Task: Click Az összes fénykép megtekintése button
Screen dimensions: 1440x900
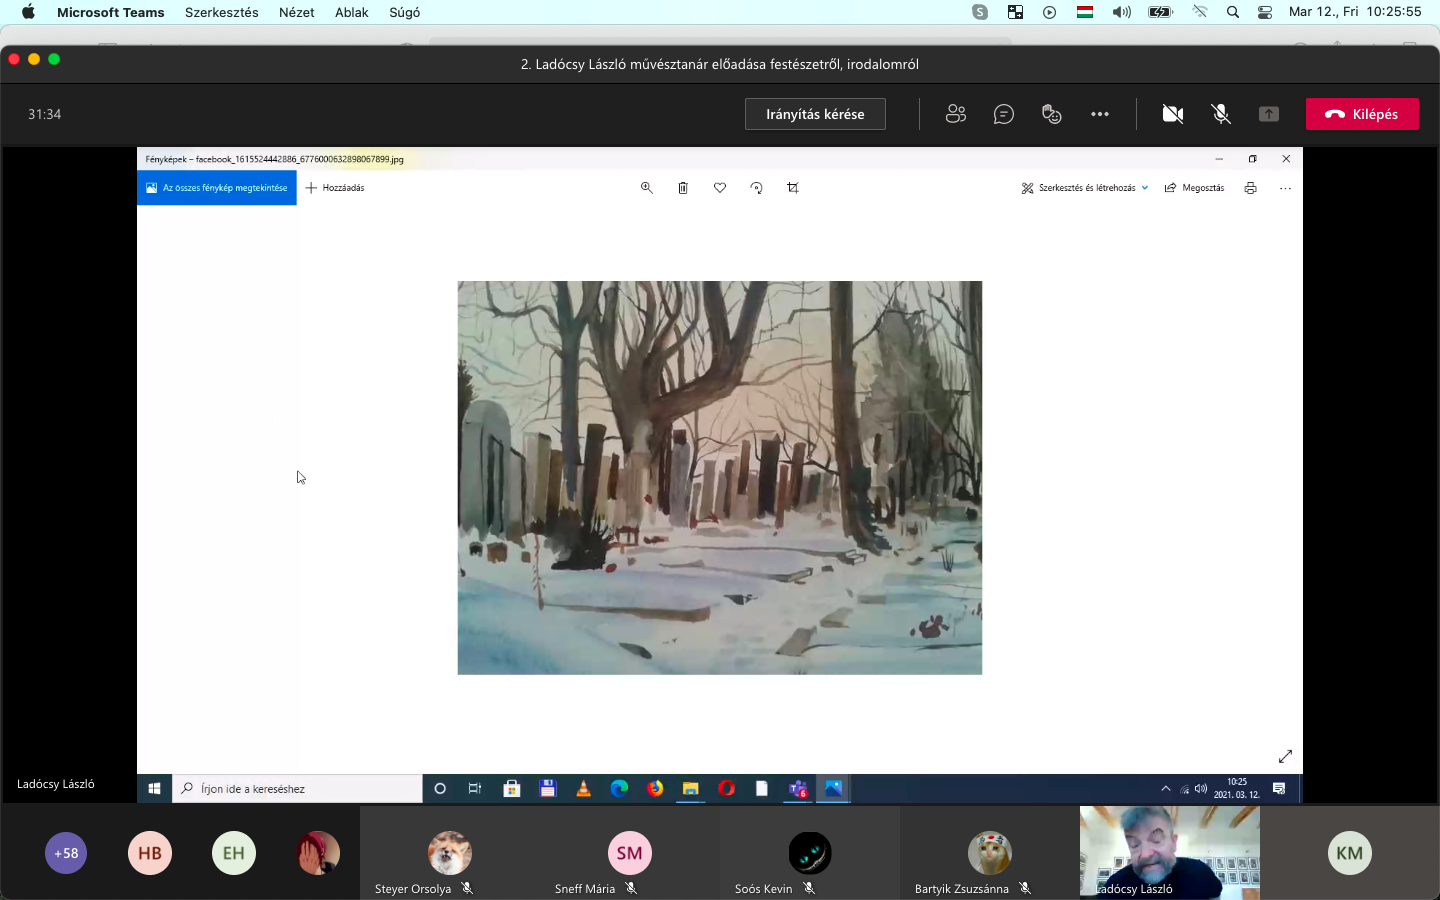Action: point(217,188)
